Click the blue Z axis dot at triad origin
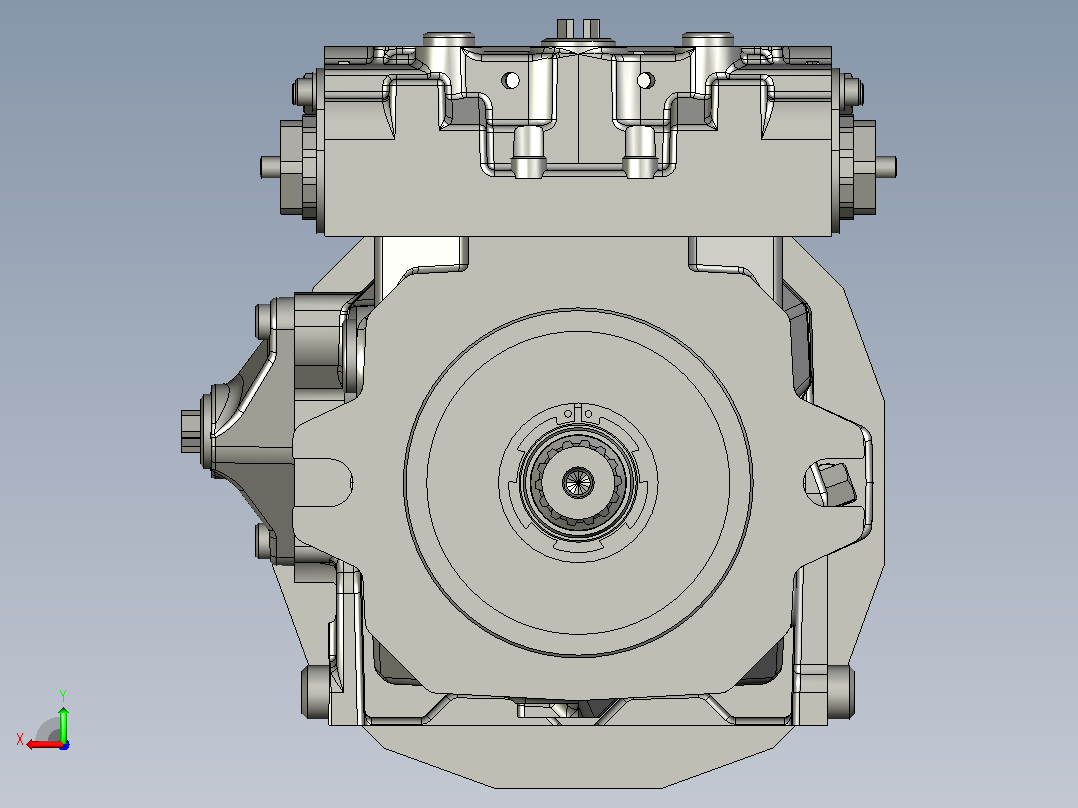 tap(64, 745)
